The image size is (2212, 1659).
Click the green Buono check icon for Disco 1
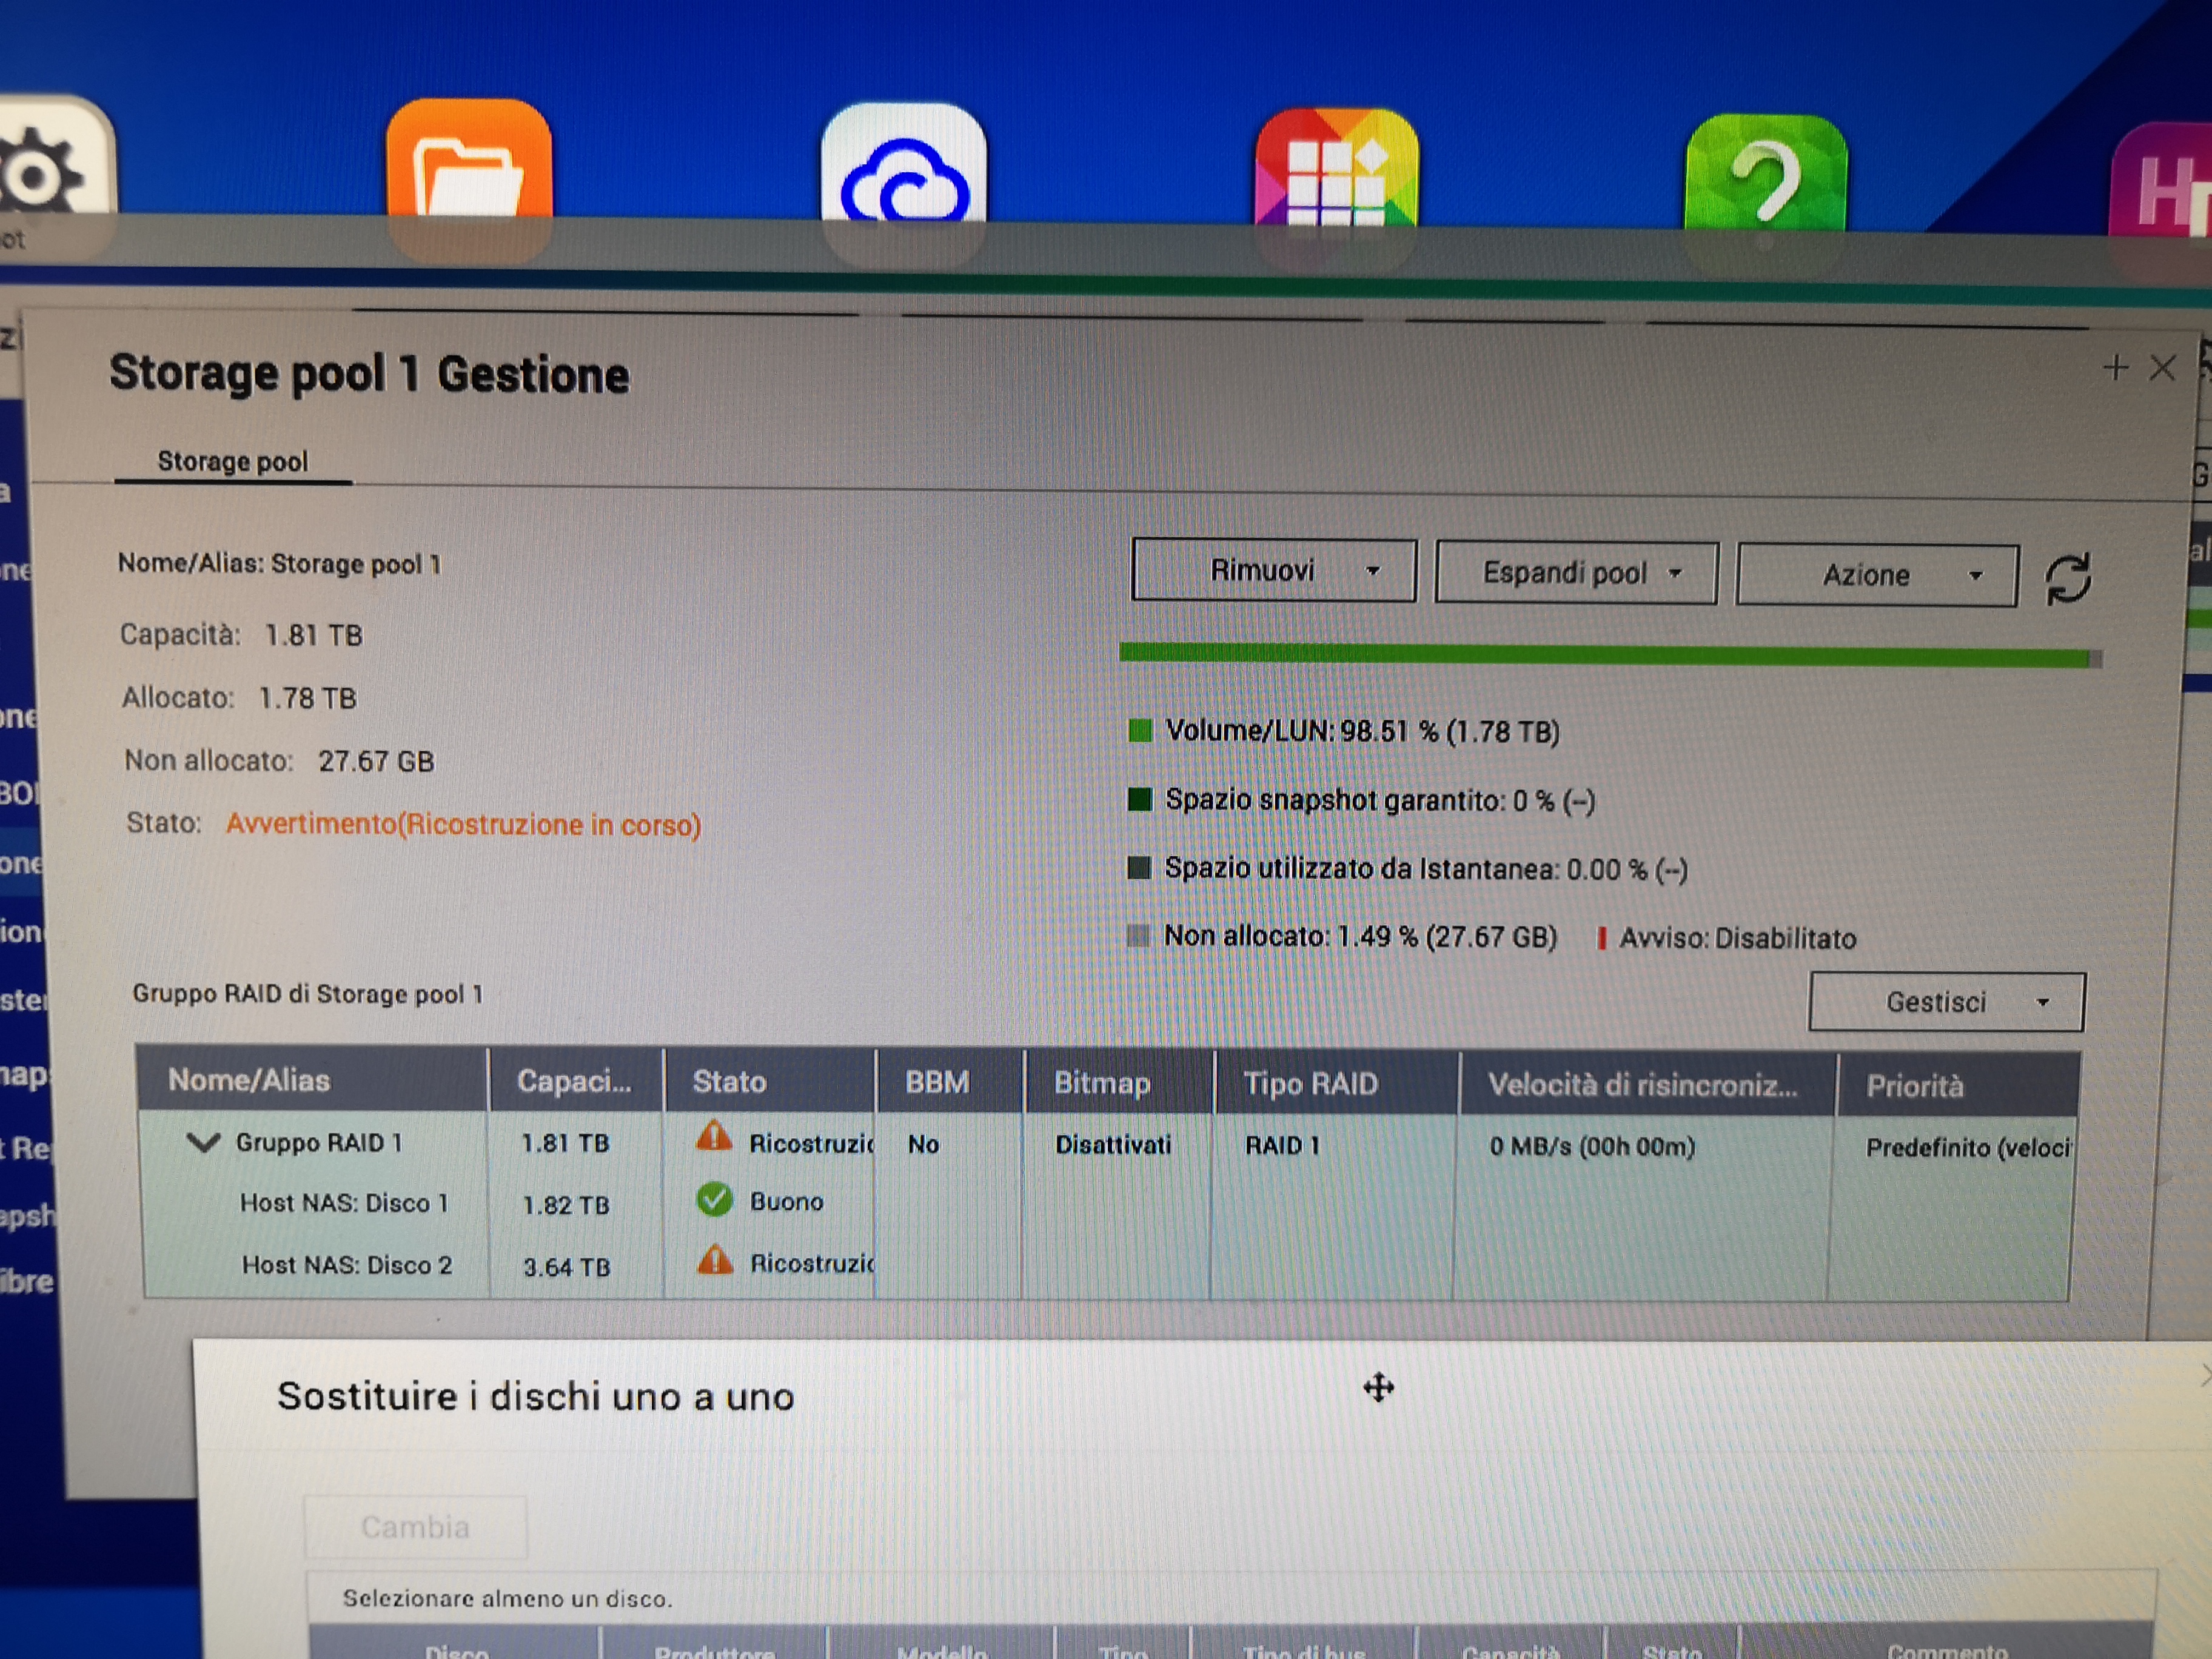click(x=714, y=1200)
